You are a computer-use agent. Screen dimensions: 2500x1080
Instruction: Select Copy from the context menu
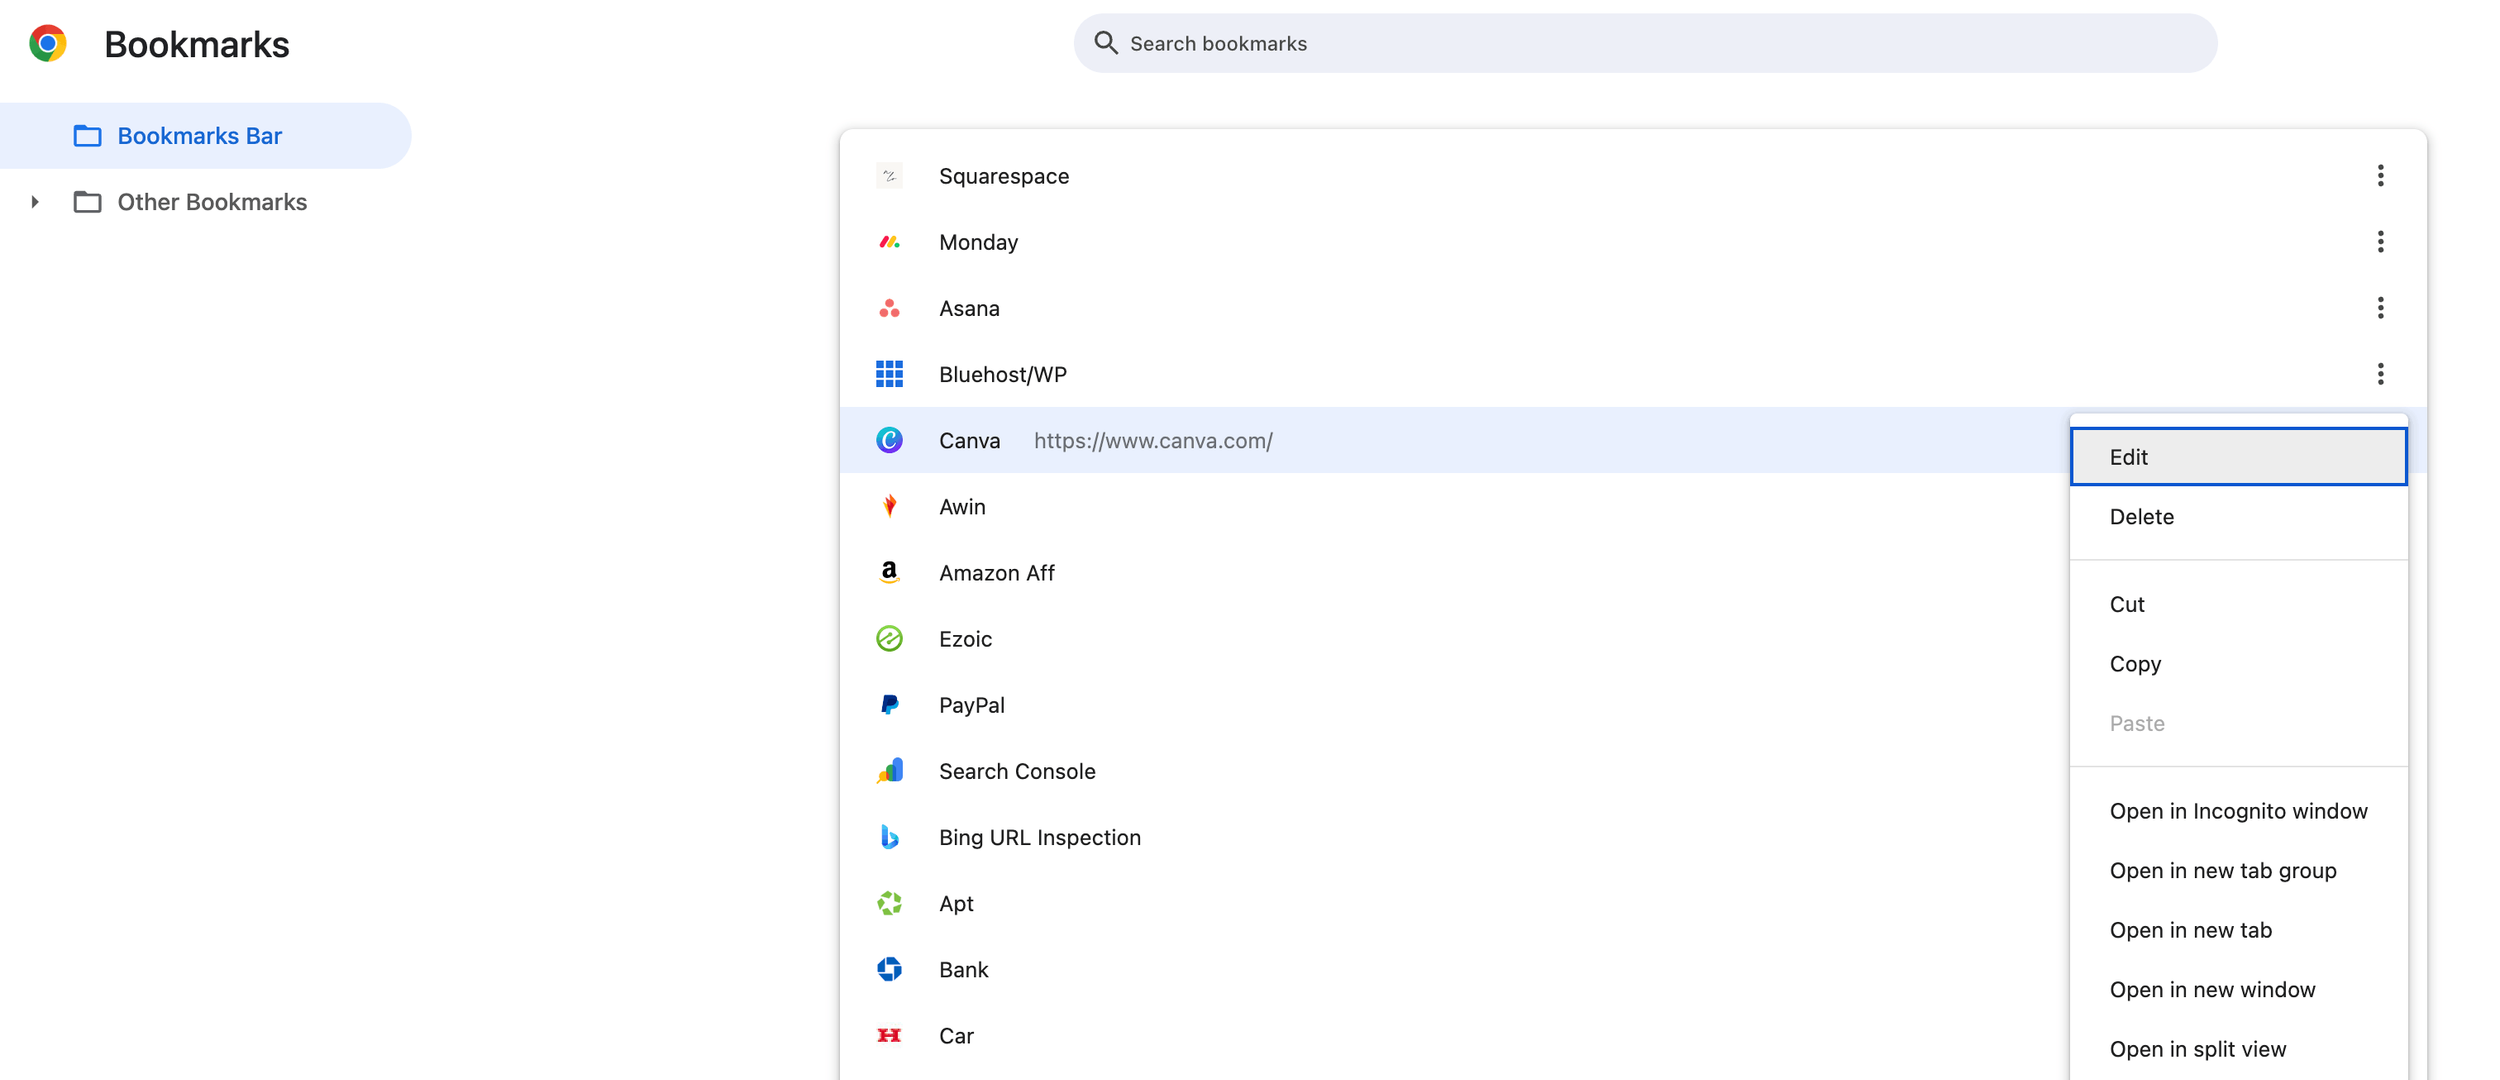pyautogui.click(x=2238, y=664)
